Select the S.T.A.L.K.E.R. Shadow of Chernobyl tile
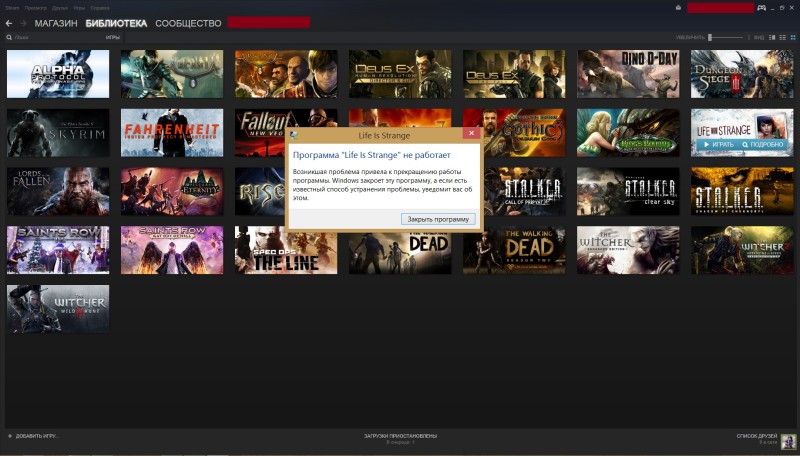 coord(742,191)
